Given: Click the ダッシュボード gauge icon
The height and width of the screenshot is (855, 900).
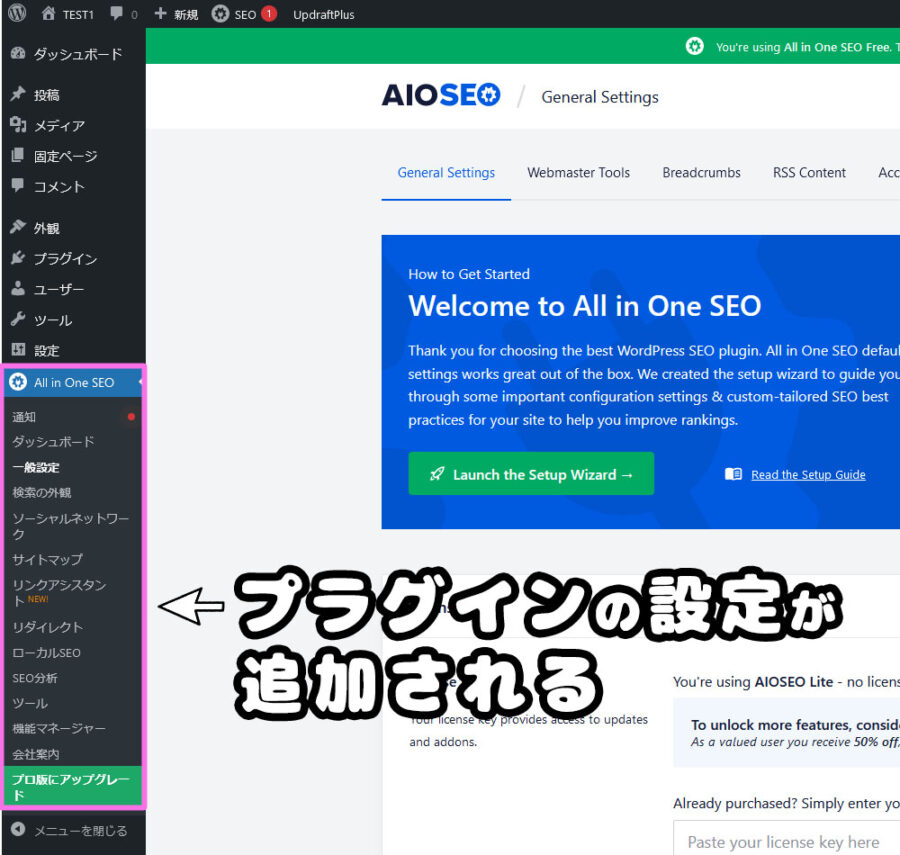Looking at the screenshot, I should click(x=18, y=53).
